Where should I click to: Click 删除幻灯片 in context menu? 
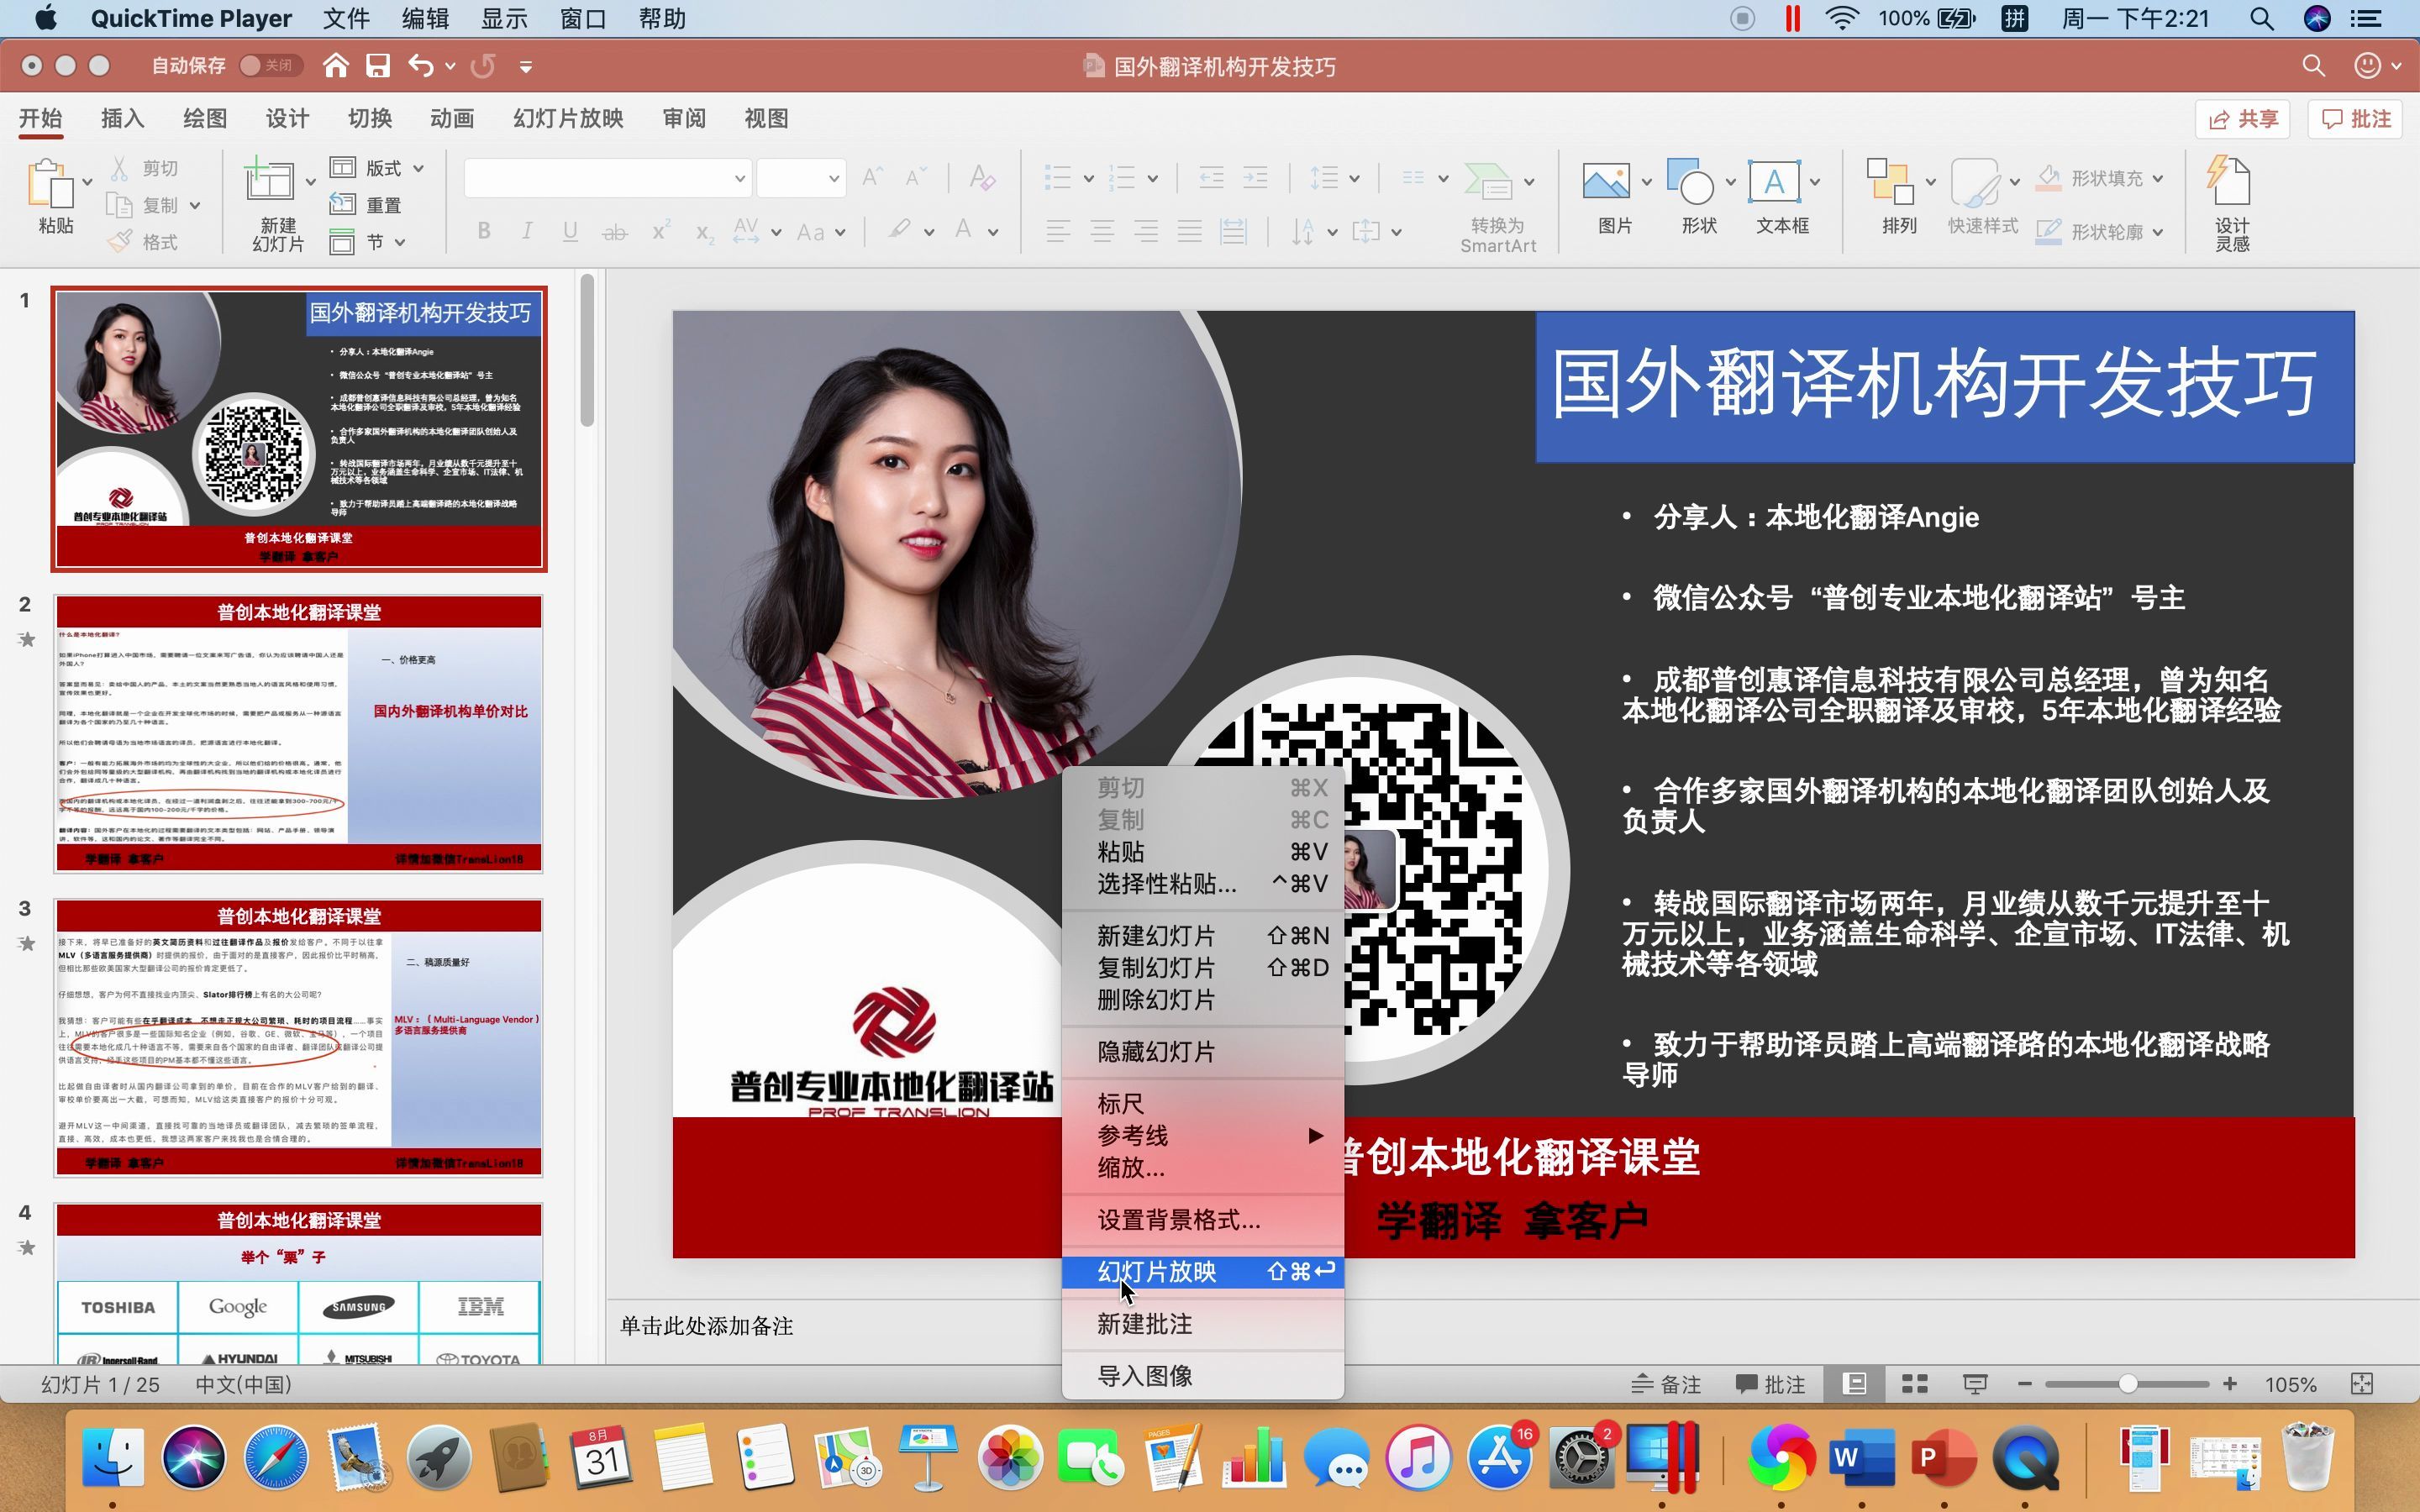[1203, 1000]
